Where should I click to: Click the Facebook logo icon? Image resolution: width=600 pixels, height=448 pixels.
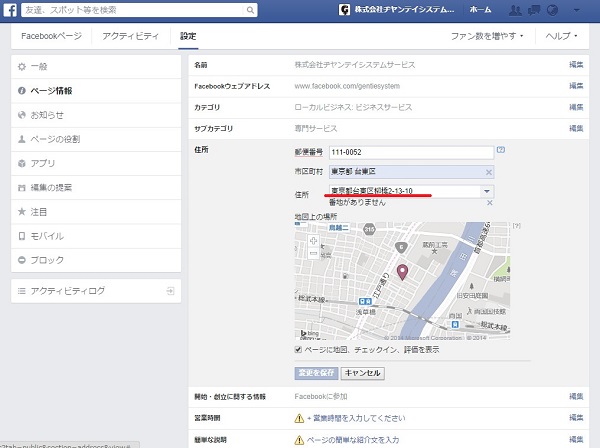pos(10,10)
